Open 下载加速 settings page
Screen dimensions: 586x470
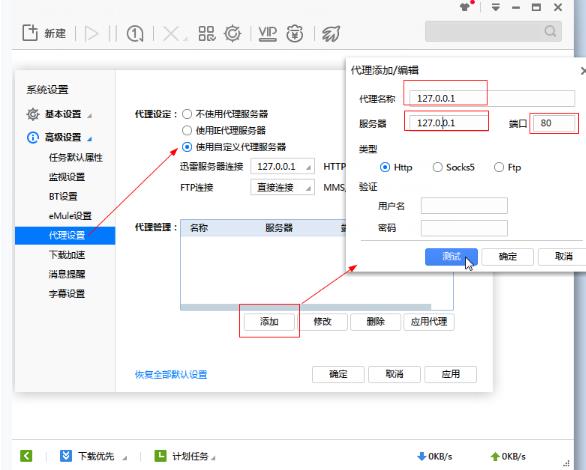67,255
